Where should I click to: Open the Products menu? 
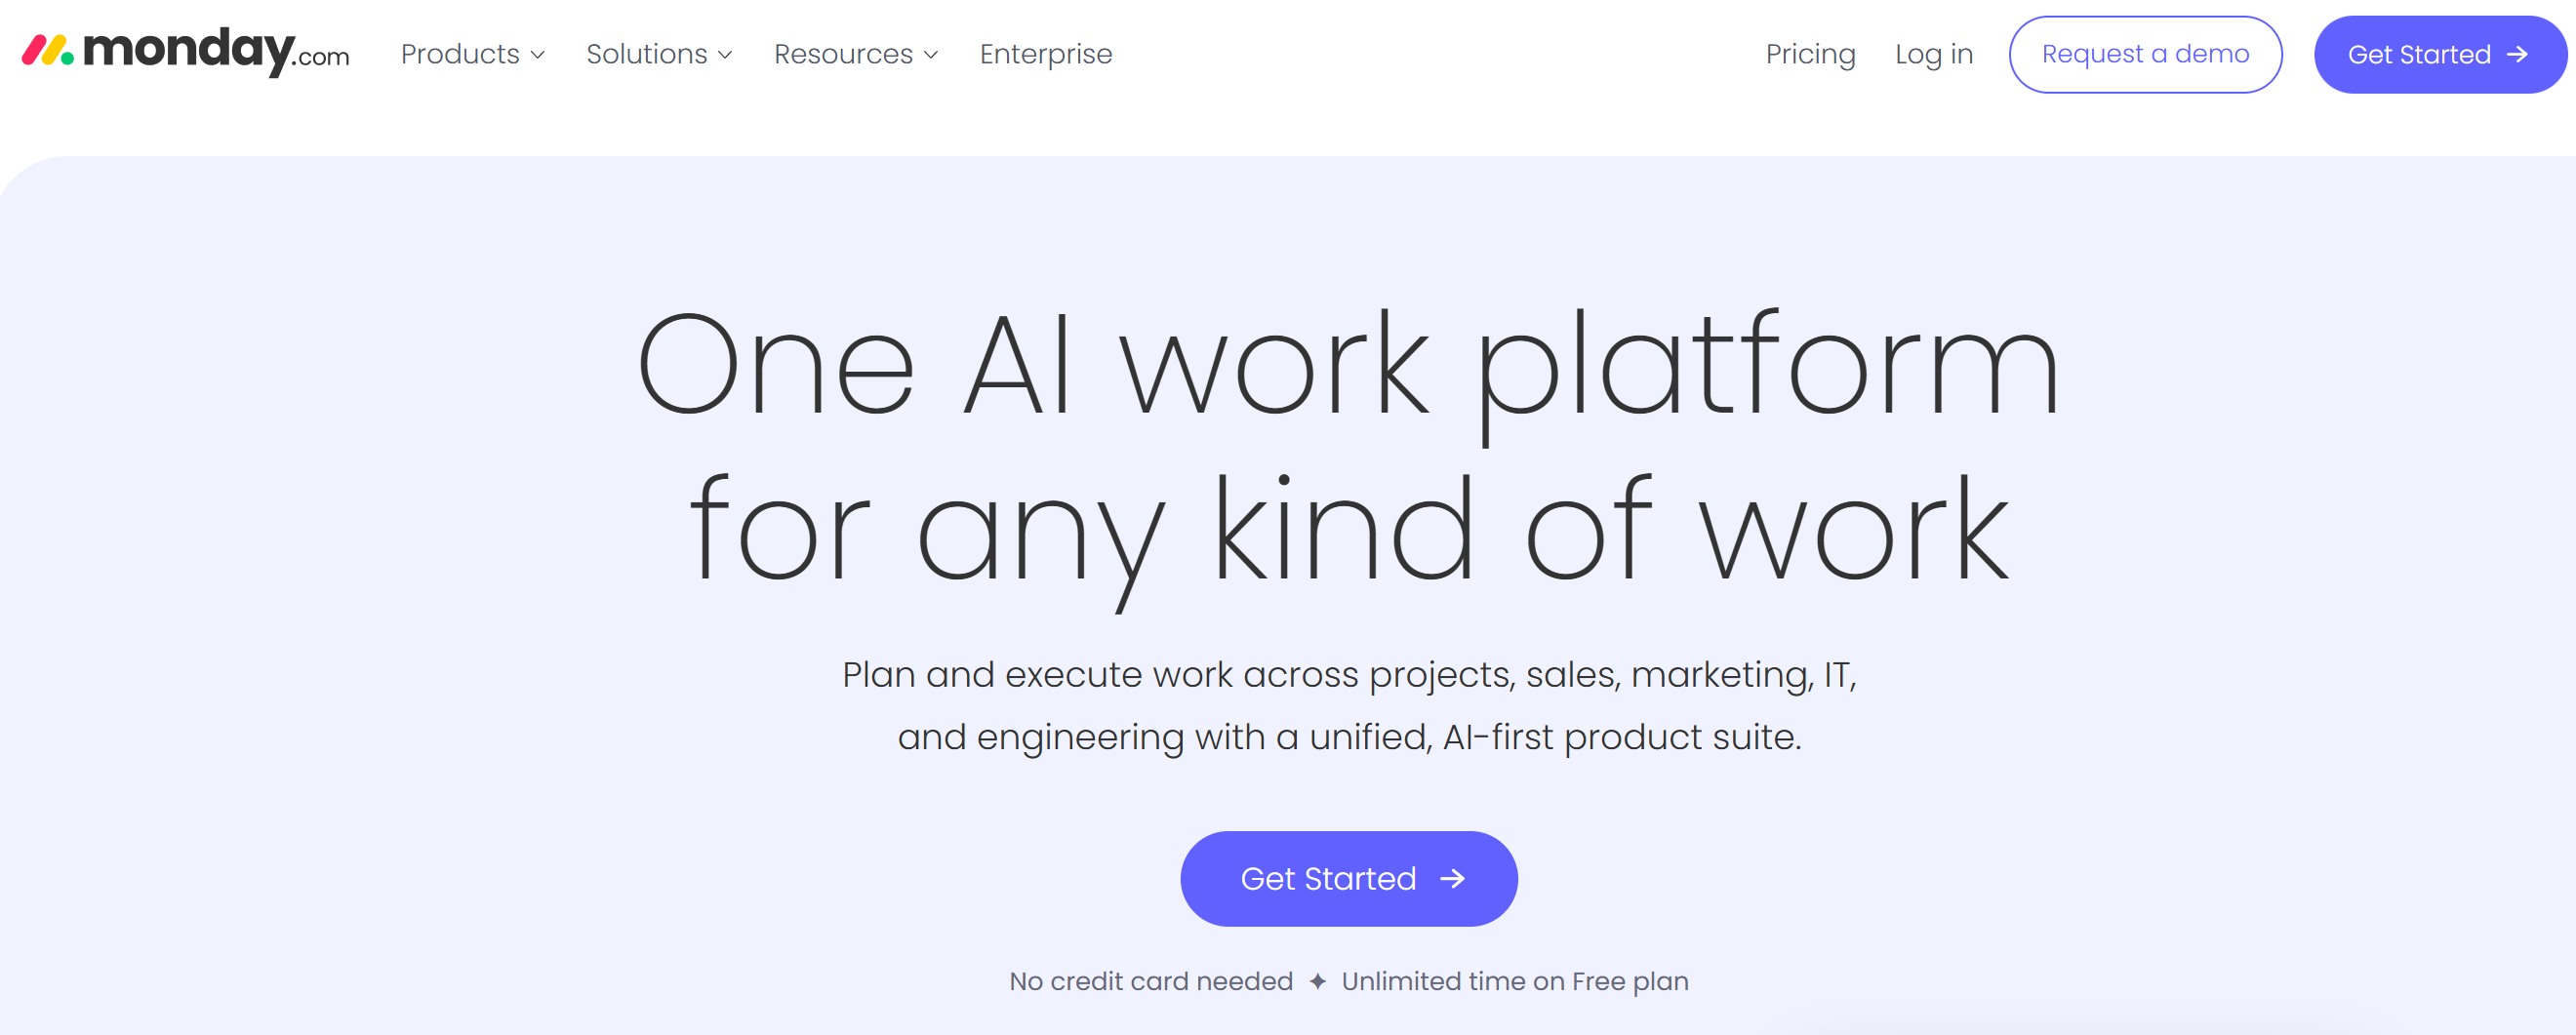[460, 54]
